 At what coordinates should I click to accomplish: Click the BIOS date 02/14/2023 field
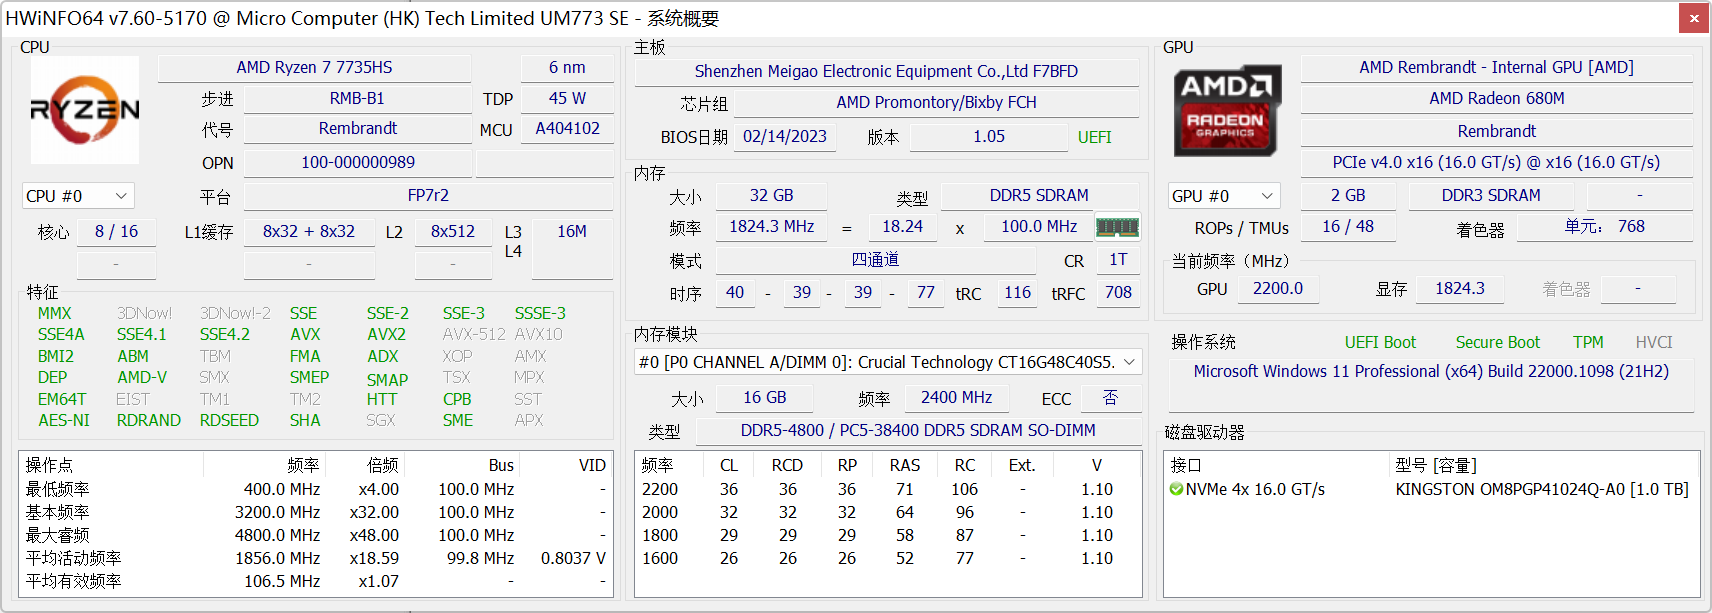click(785, 136)
